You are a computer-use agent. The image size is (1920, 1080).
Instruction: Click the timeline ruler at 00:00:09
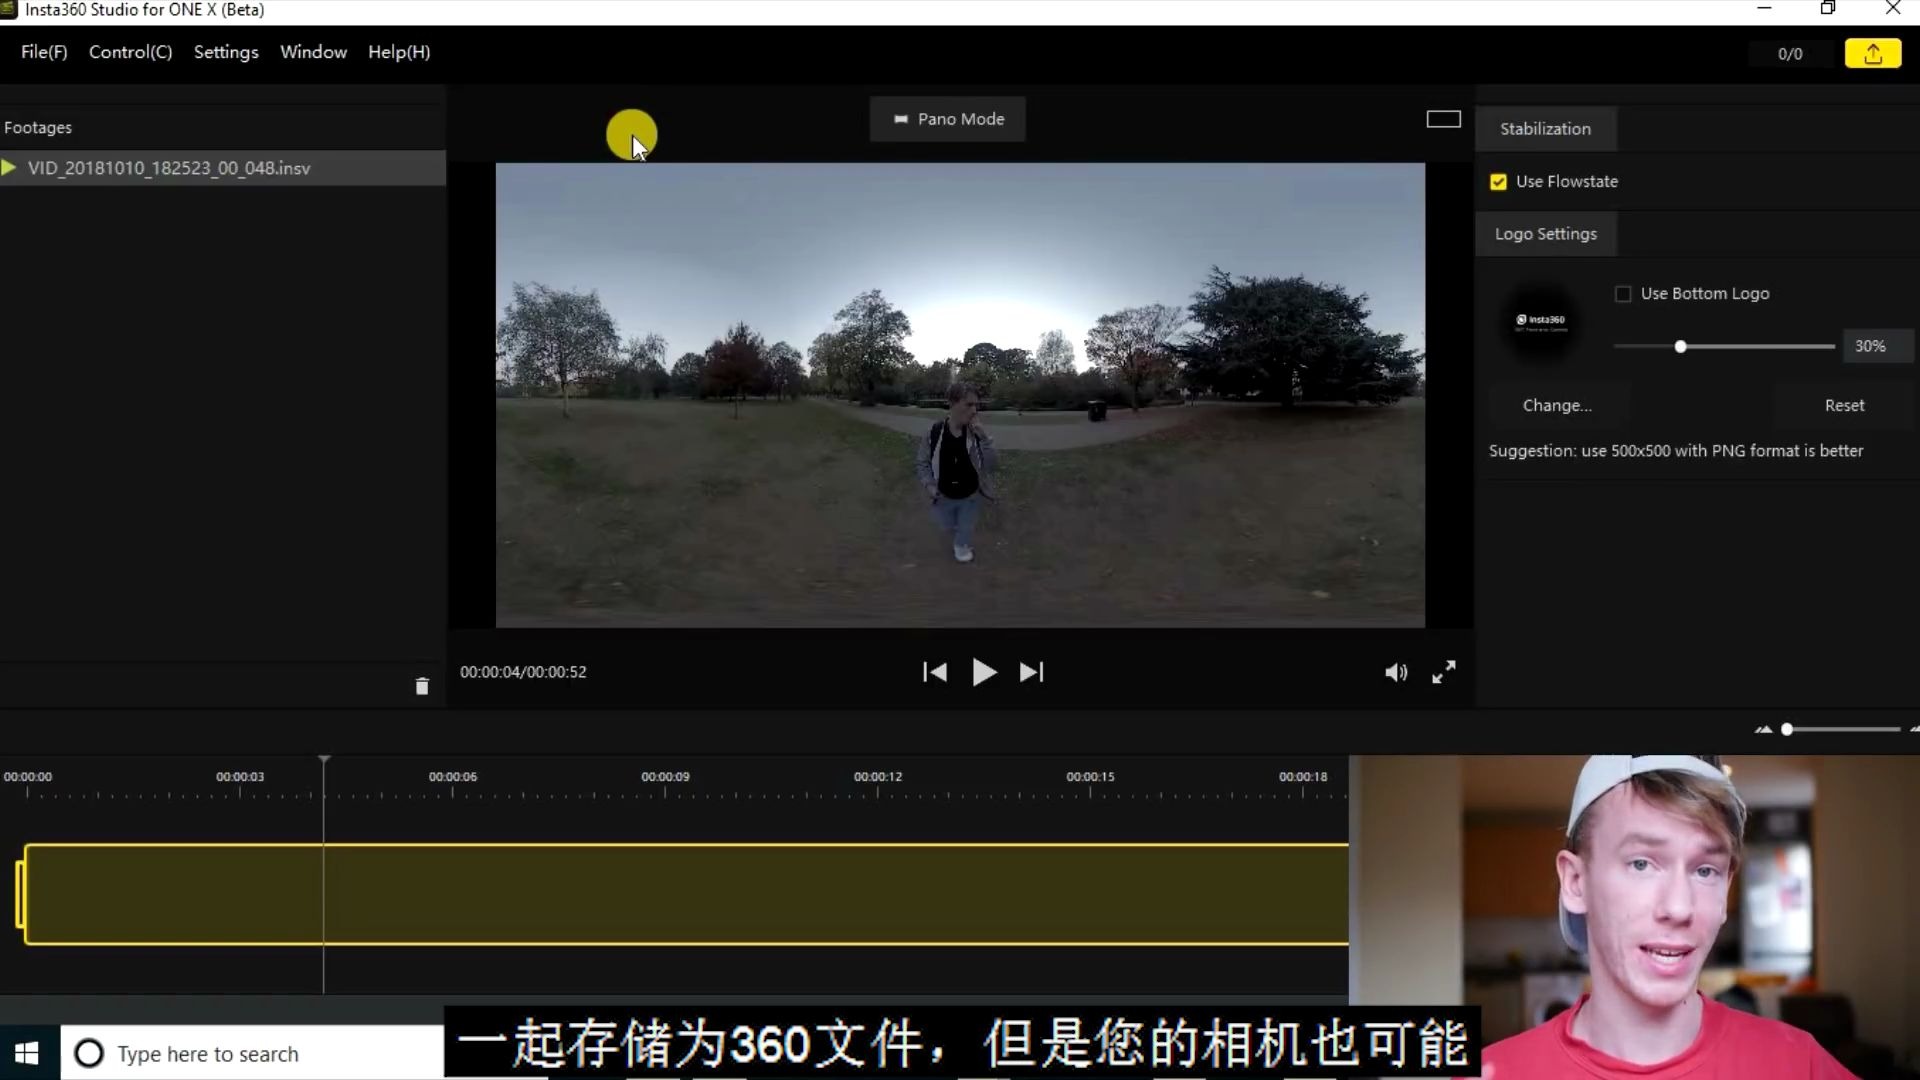coord(665,777)
